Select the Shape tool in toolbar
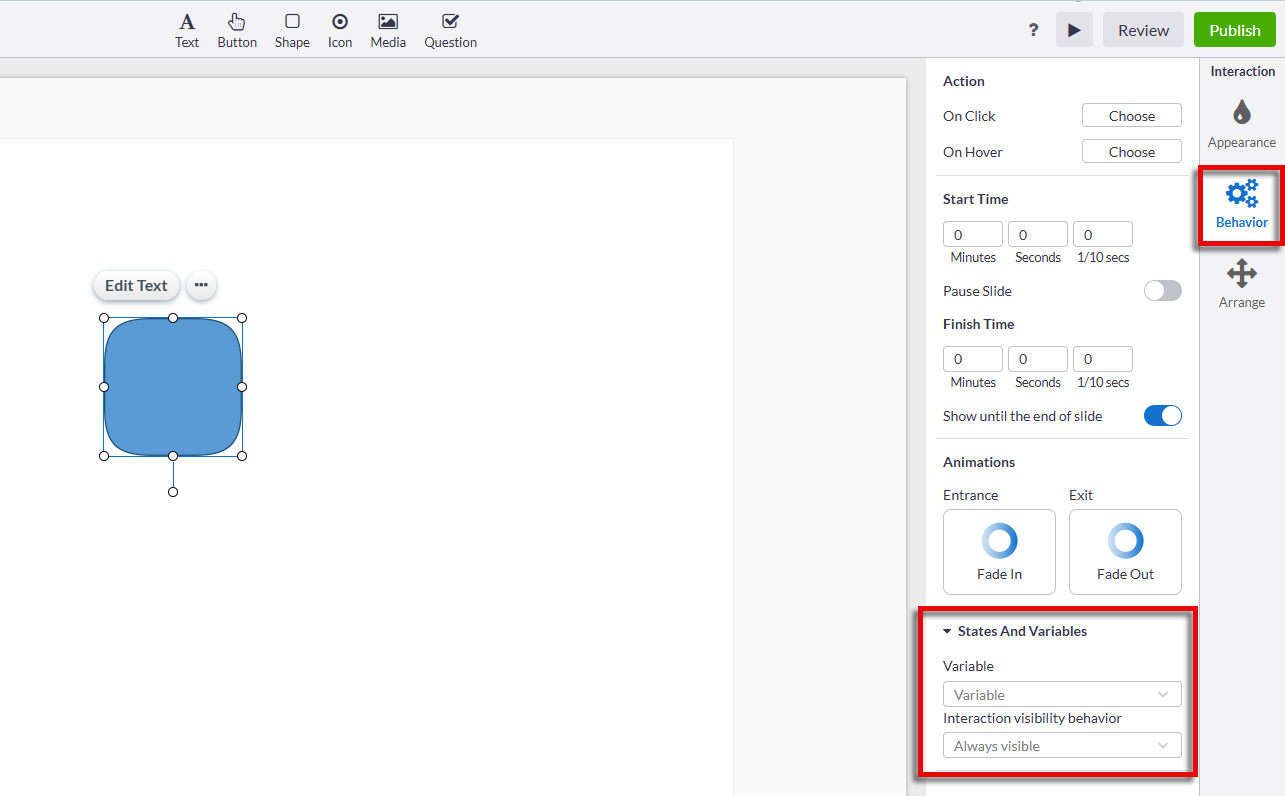Image resolution: width=1285 pixels, height=796 pixels. coord(292,31)
